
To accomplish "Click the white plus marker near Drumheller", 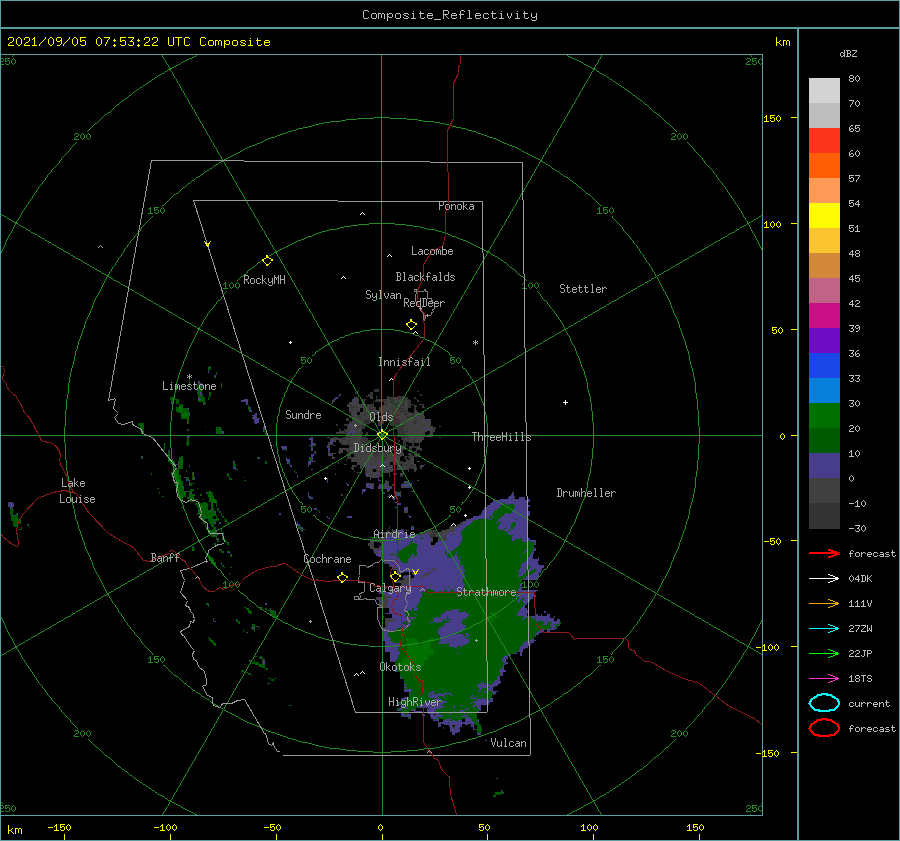I will pos(565,402).
